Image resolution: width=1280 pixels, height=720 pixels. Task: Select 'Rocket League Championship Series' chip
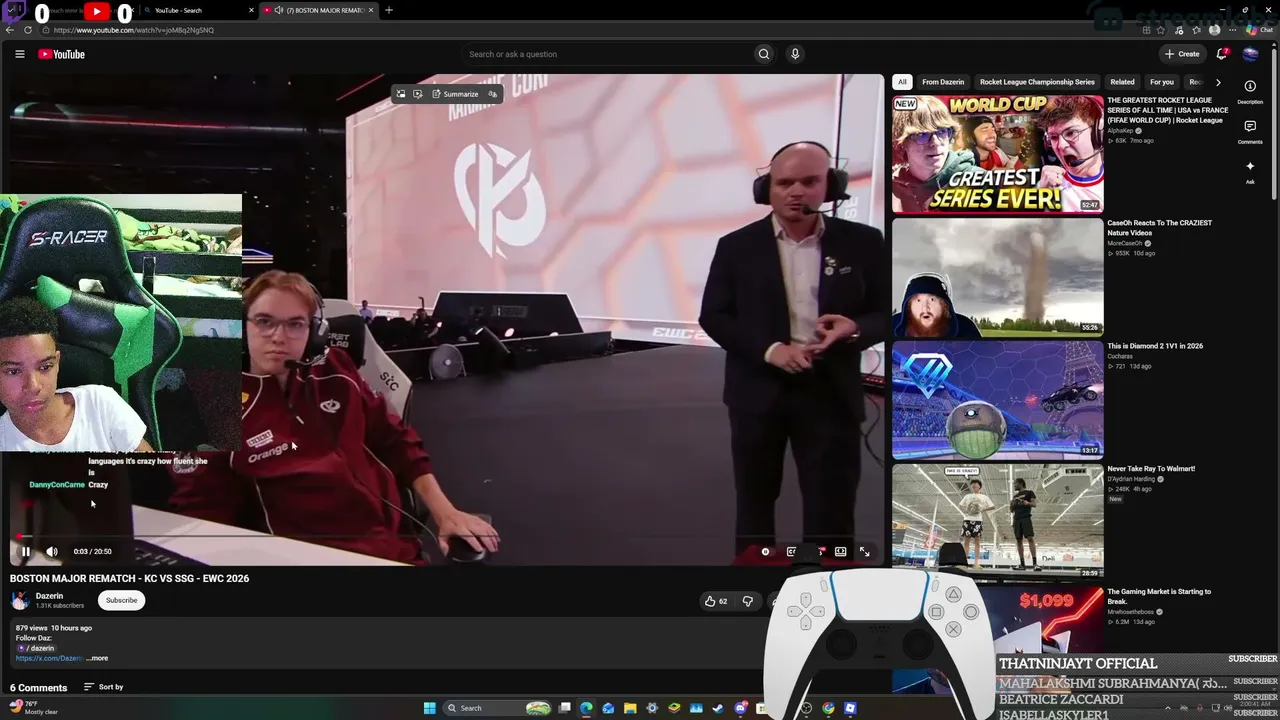click(x=1037, y=82)
